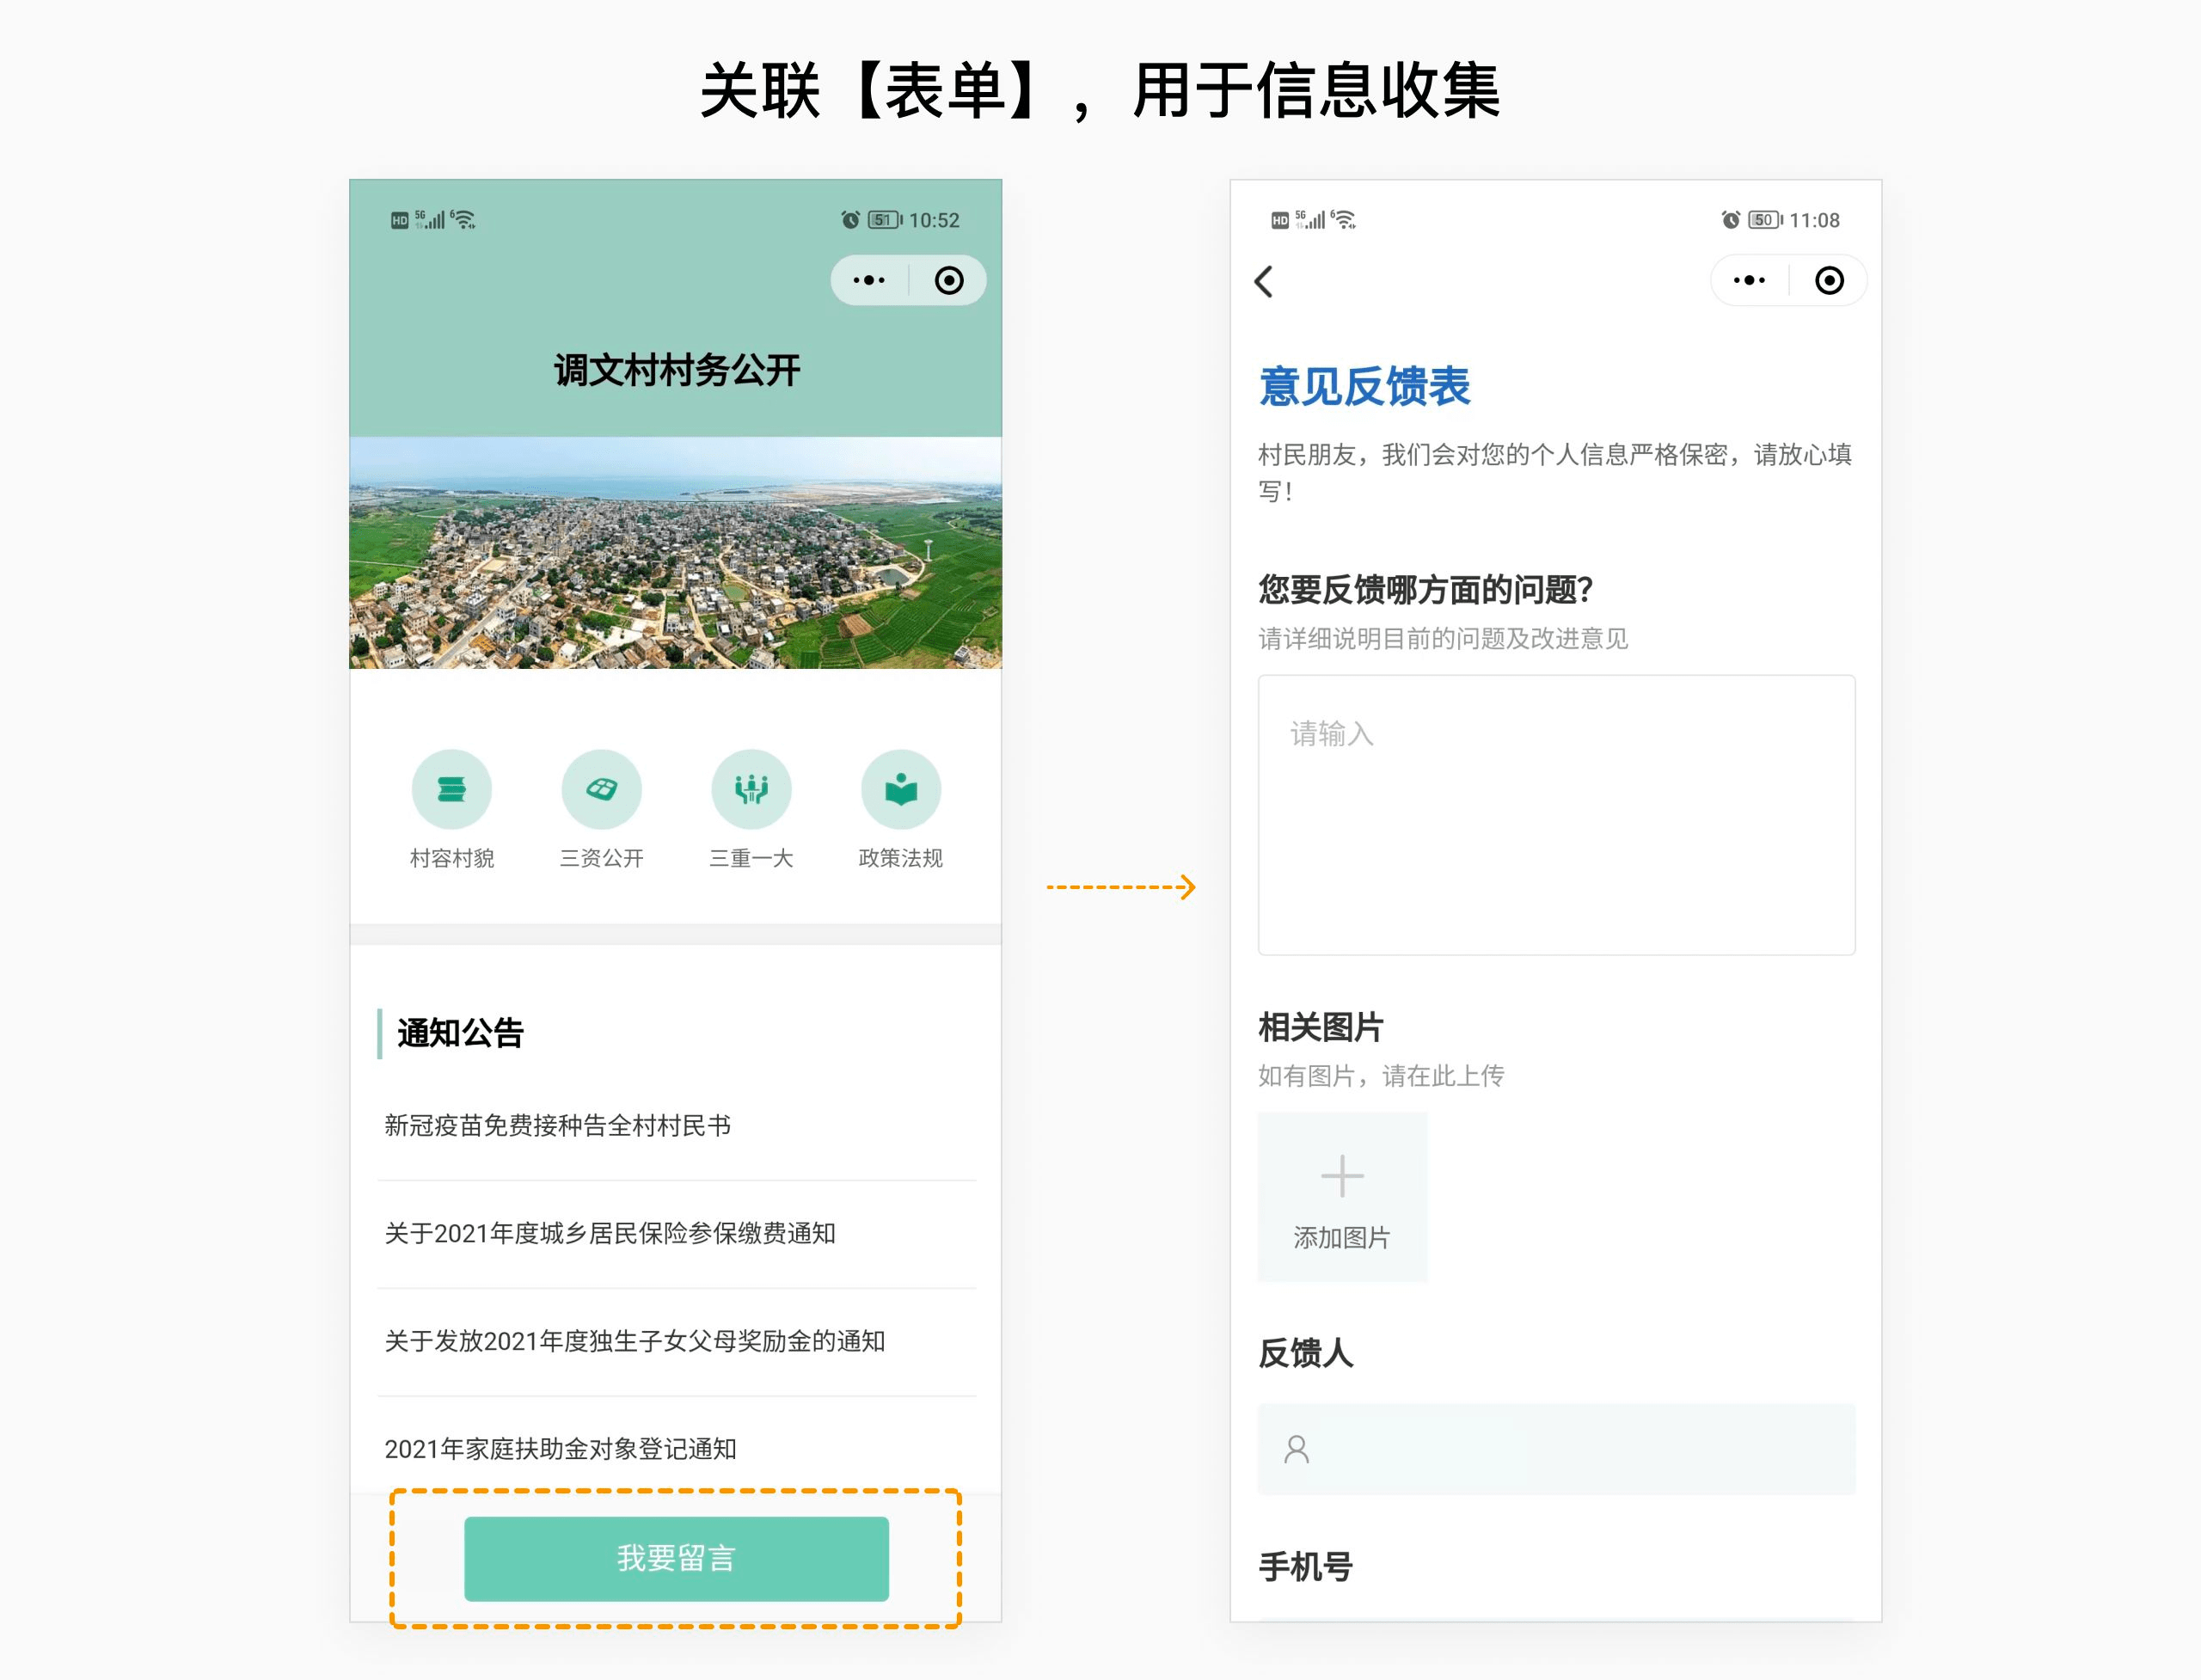Click the 意见反馈表 form title

[x=1364, y=386]
